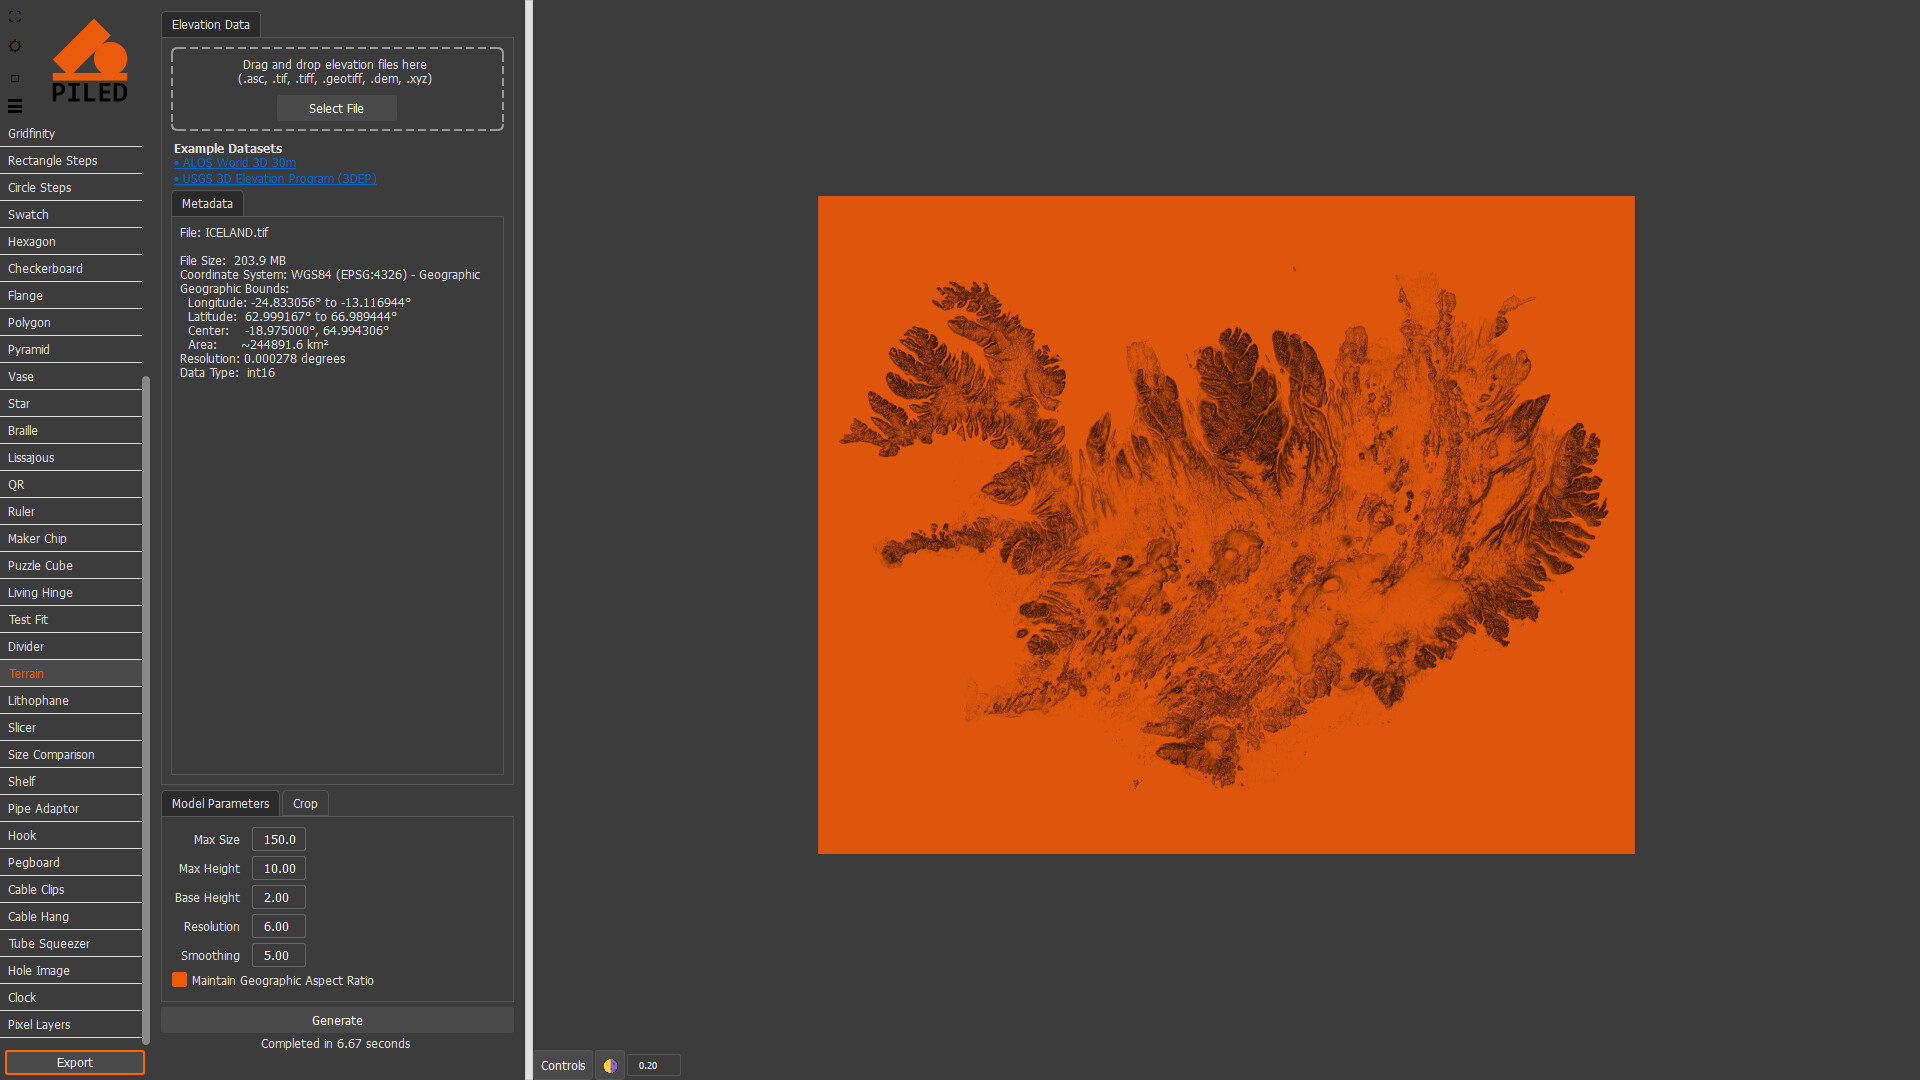This screenshot has height=1080, width=1920.
Task: Open the ALOS World 3D 30m link
Action: click(x=235, y=162)
